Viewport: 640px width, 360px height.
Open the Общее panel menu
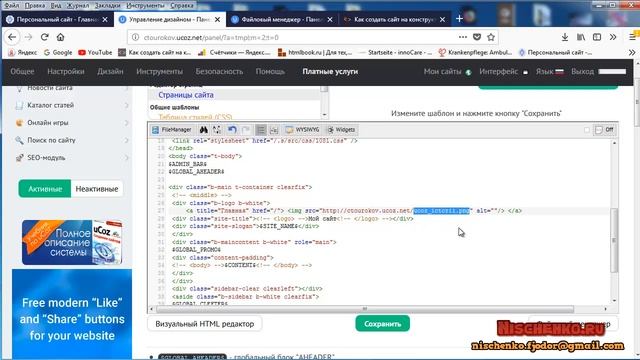[x=22, y=71]
